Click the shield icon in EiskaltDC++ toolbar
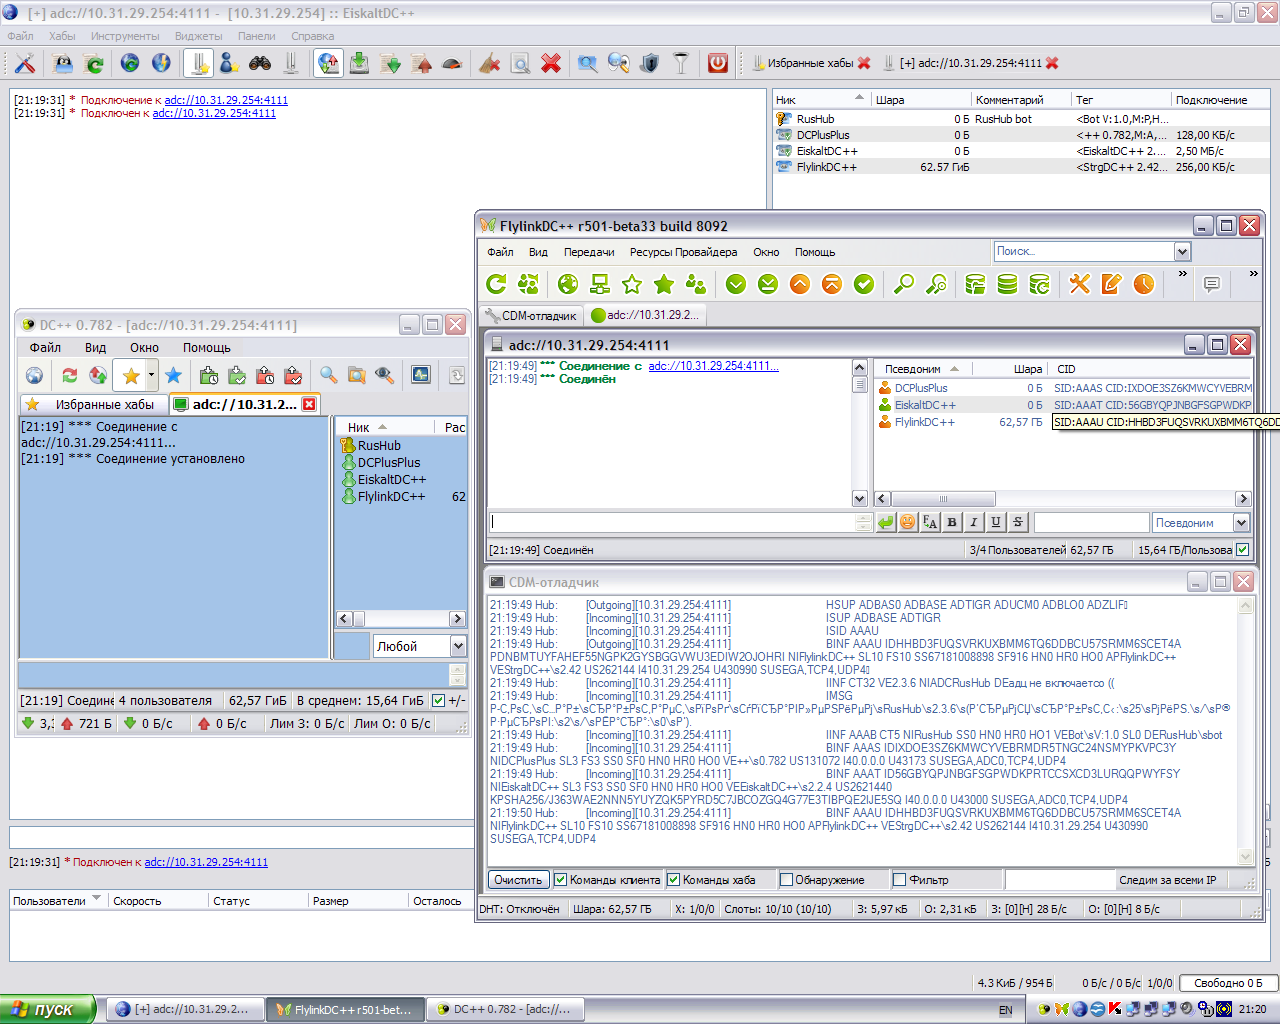 [x=649, y=63]
